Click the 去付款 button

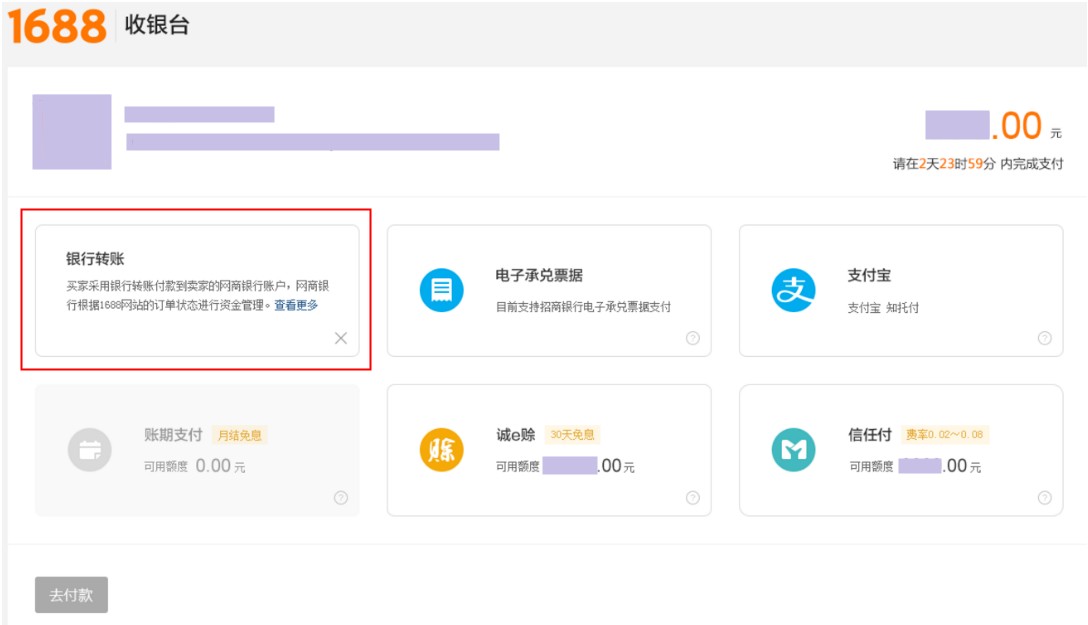coord(71,594)
